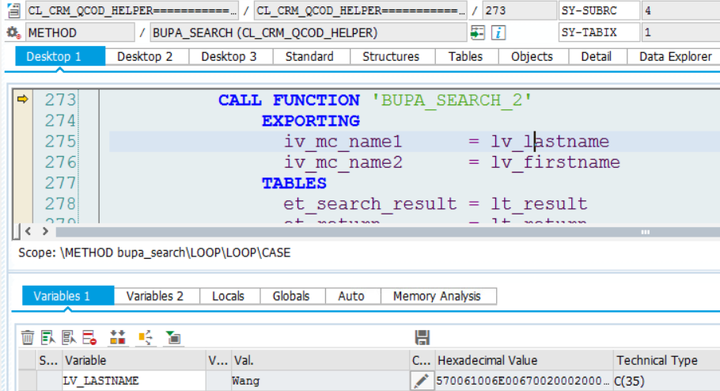Click the gear icon beside METHOD field
Image resolution: width=720 pixels, height=391 pixels.
pyautogui.click(x=13, y=33)
